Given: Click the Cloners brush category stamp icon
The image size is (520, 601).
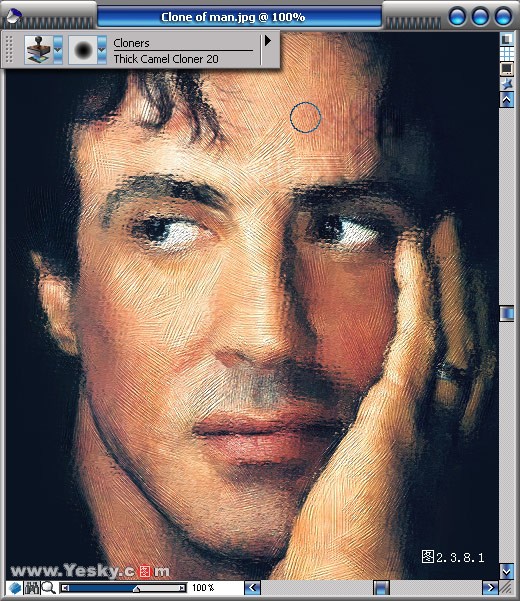Looking at the screenshot, I should (x=38, y=49).
